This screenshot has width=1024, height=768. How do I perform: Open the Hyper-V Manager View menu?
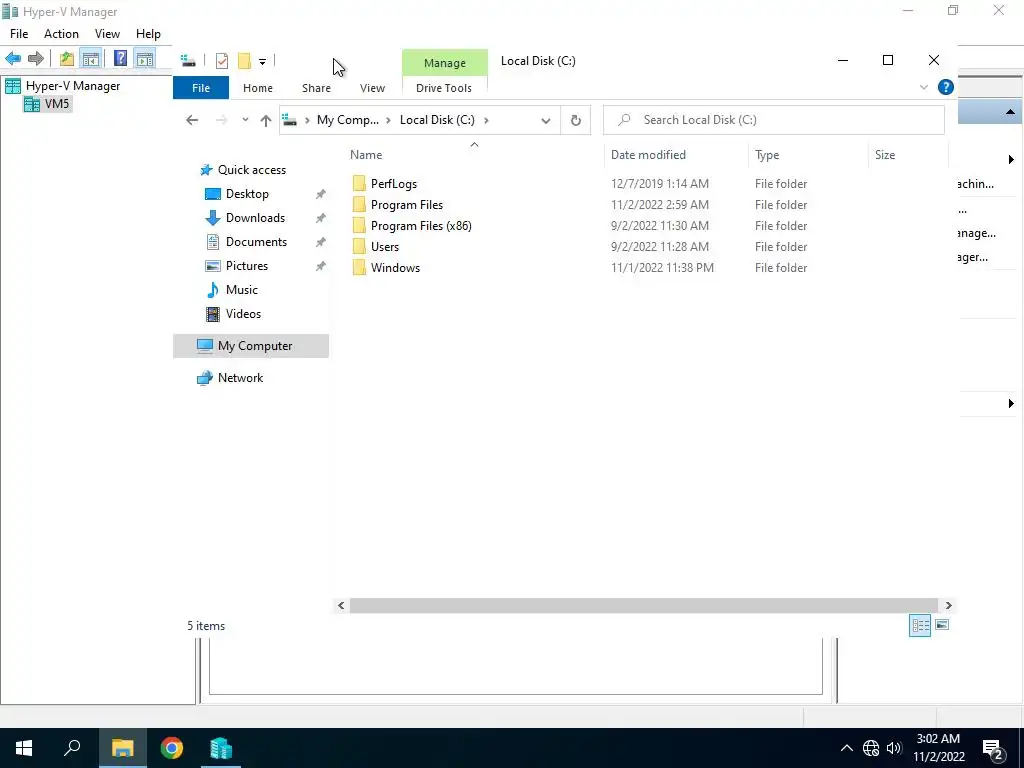pyautogui.click(x=107, y=34)
